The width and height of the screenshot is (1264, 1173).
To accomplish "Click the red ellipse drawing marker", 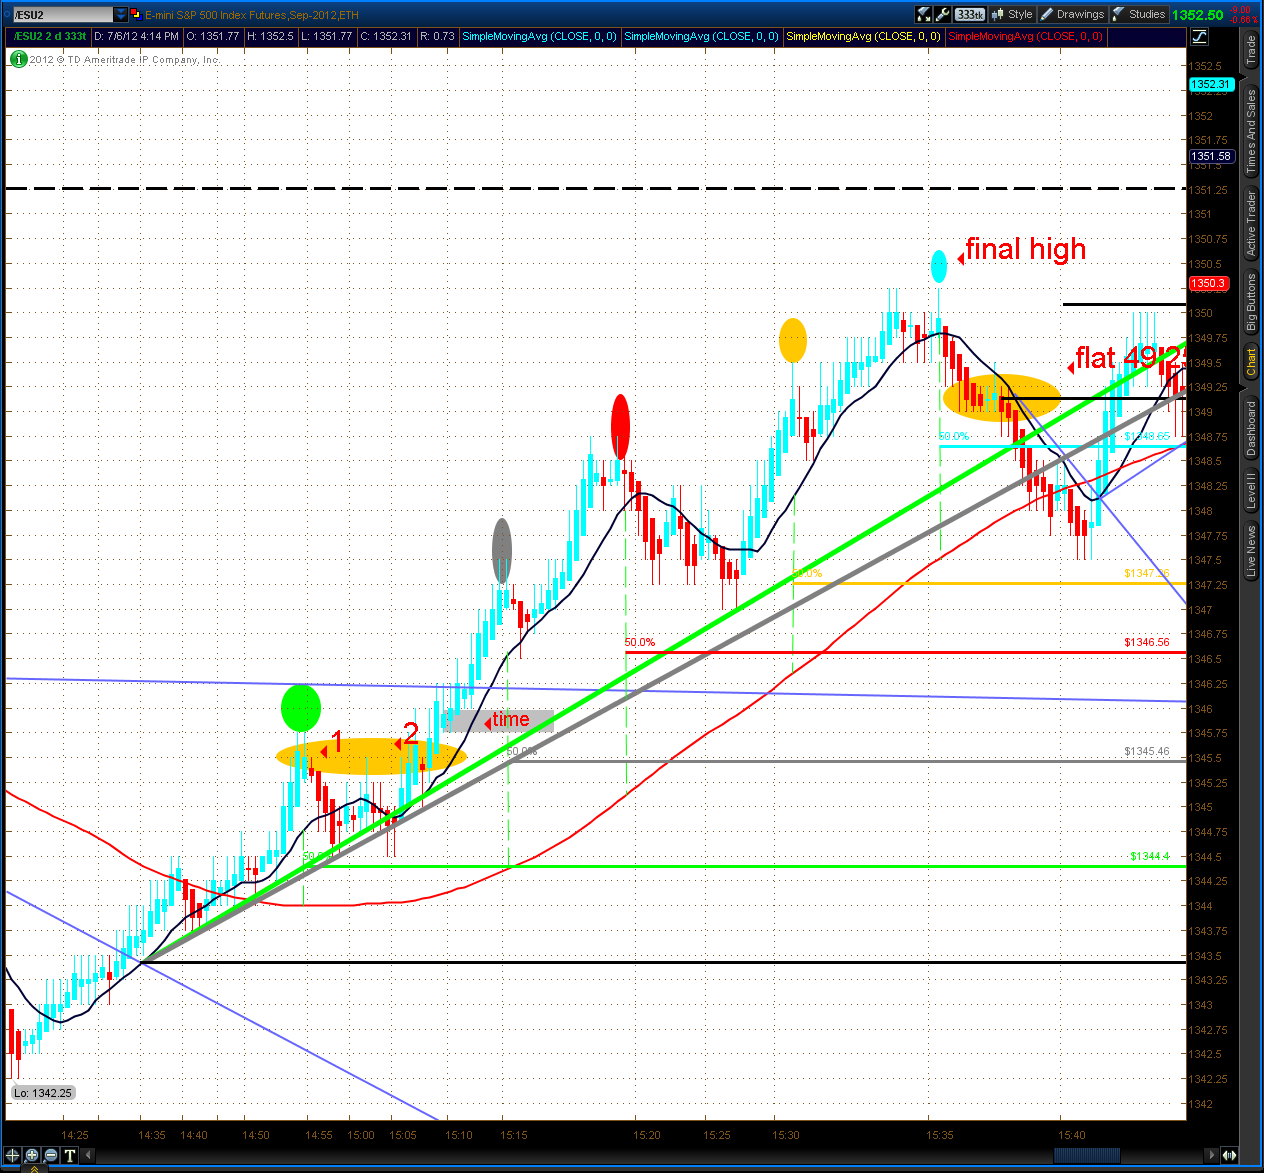I will pyautogui.click(x=620, y=427).
